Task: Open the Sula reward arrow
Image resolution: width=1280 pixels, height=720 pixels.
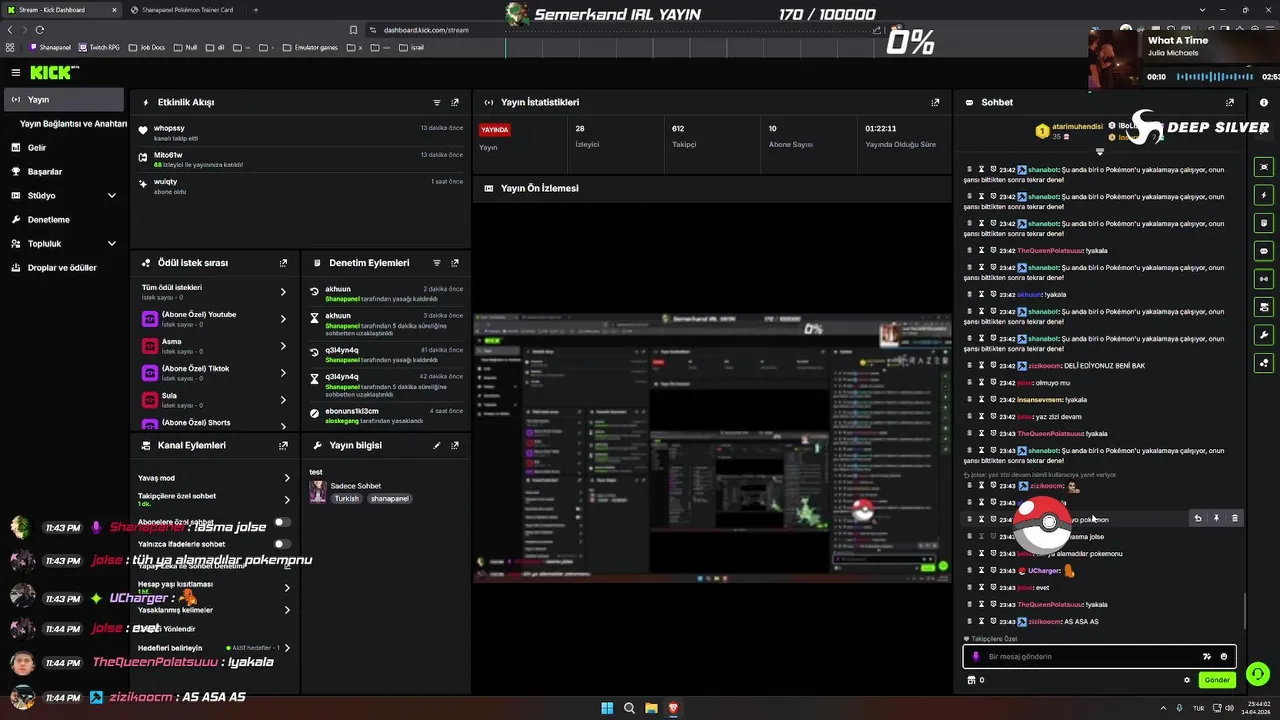Action: pos(283,400)
